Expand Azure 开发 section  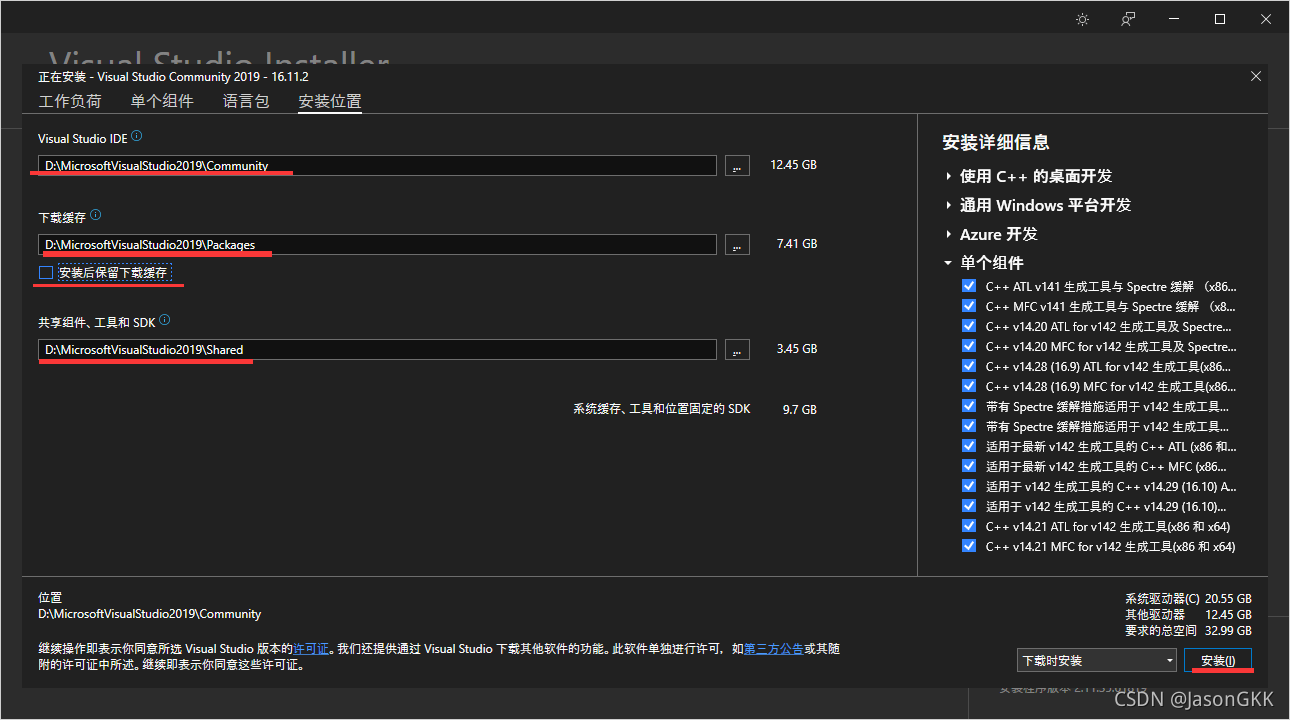[948, 234]
